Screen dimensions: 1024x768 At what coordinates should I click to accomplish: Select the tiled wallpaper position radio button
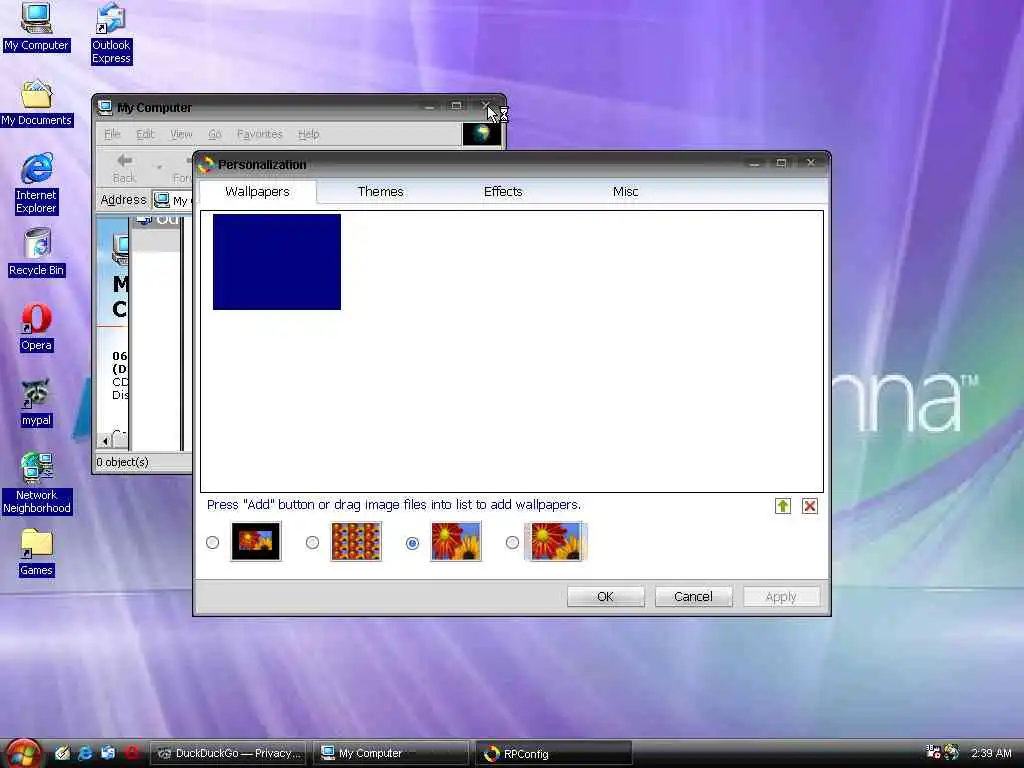point(312,543)
